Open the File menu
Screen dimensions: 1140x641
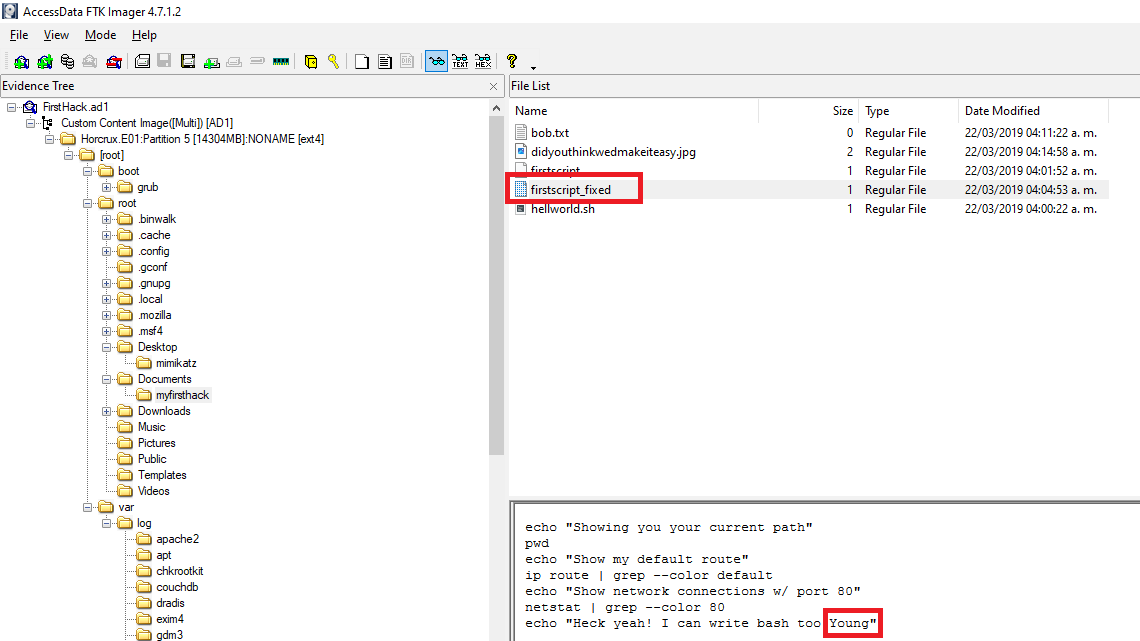(19, 35)
